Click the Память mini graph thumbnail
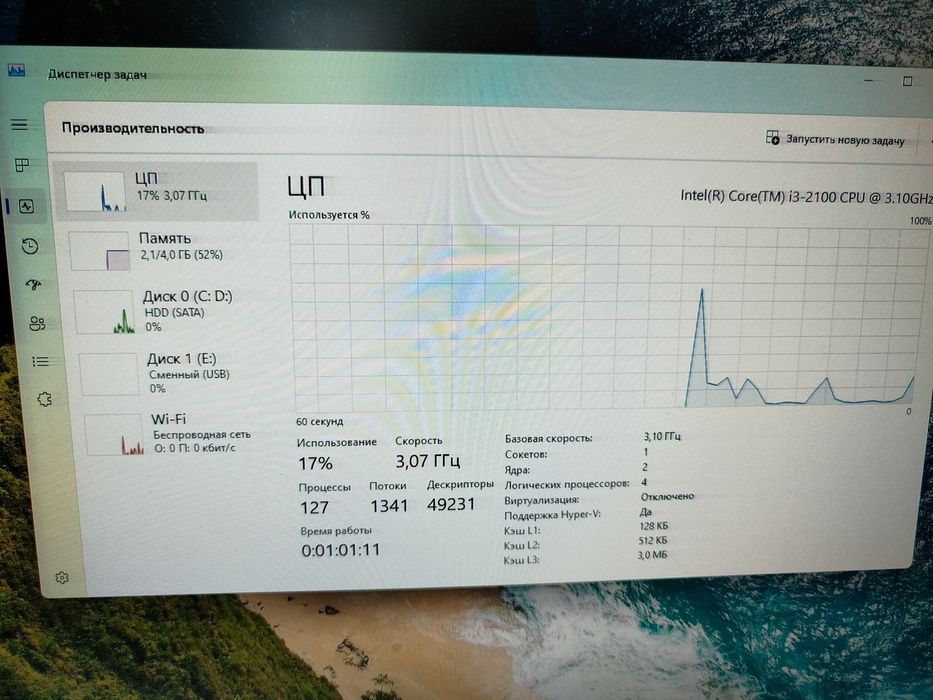933x700 pixels. pyautogui.click(x=100, y=251)
